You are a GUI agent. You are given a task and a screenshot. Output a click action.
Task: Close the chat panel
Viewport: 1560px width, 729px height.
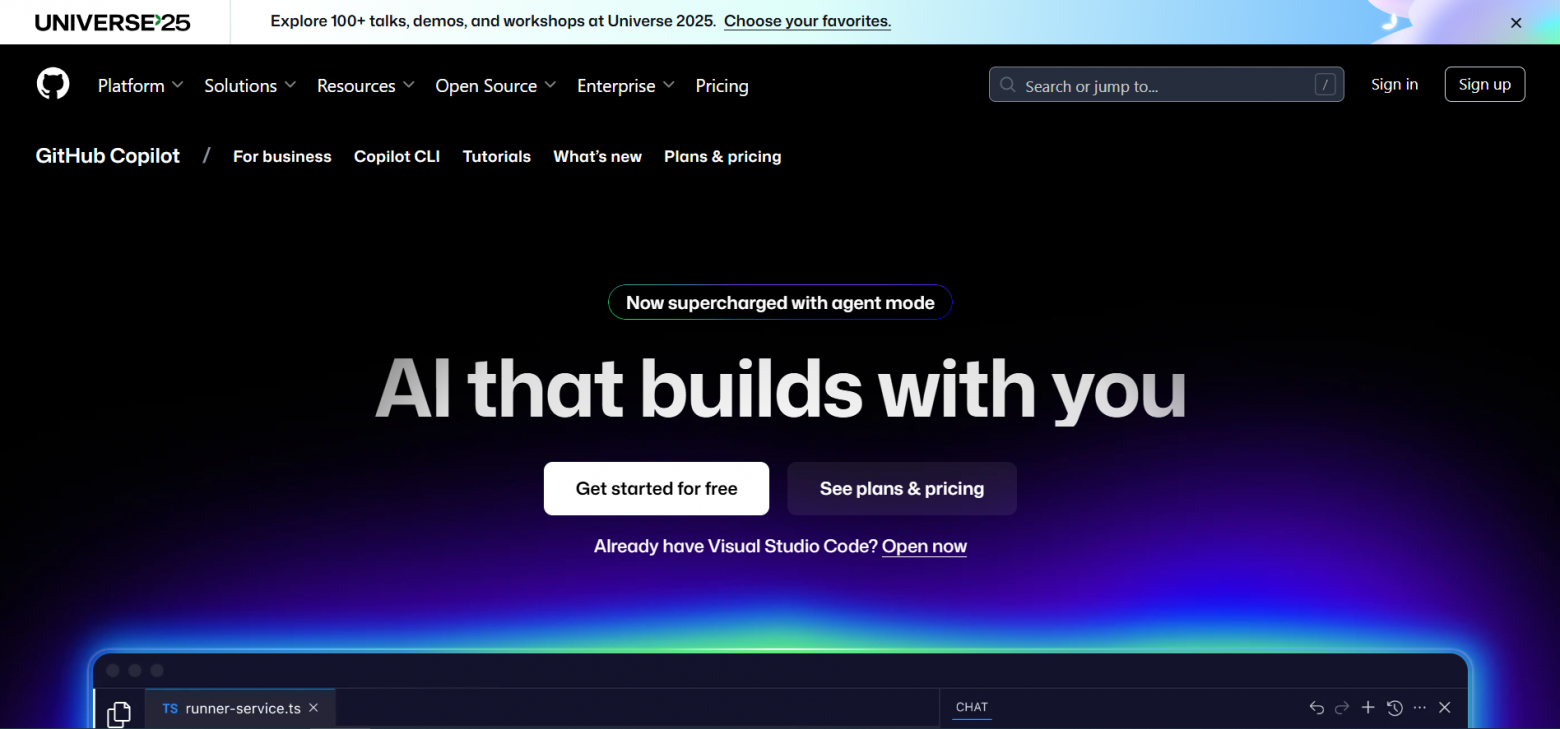(x=1444, y=708)
